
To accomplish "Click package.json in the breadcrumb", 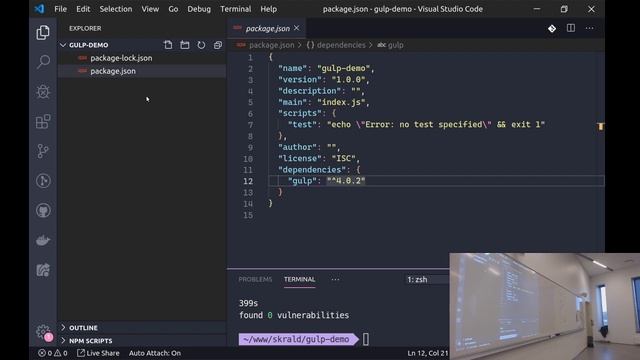I will pos(271,45).
